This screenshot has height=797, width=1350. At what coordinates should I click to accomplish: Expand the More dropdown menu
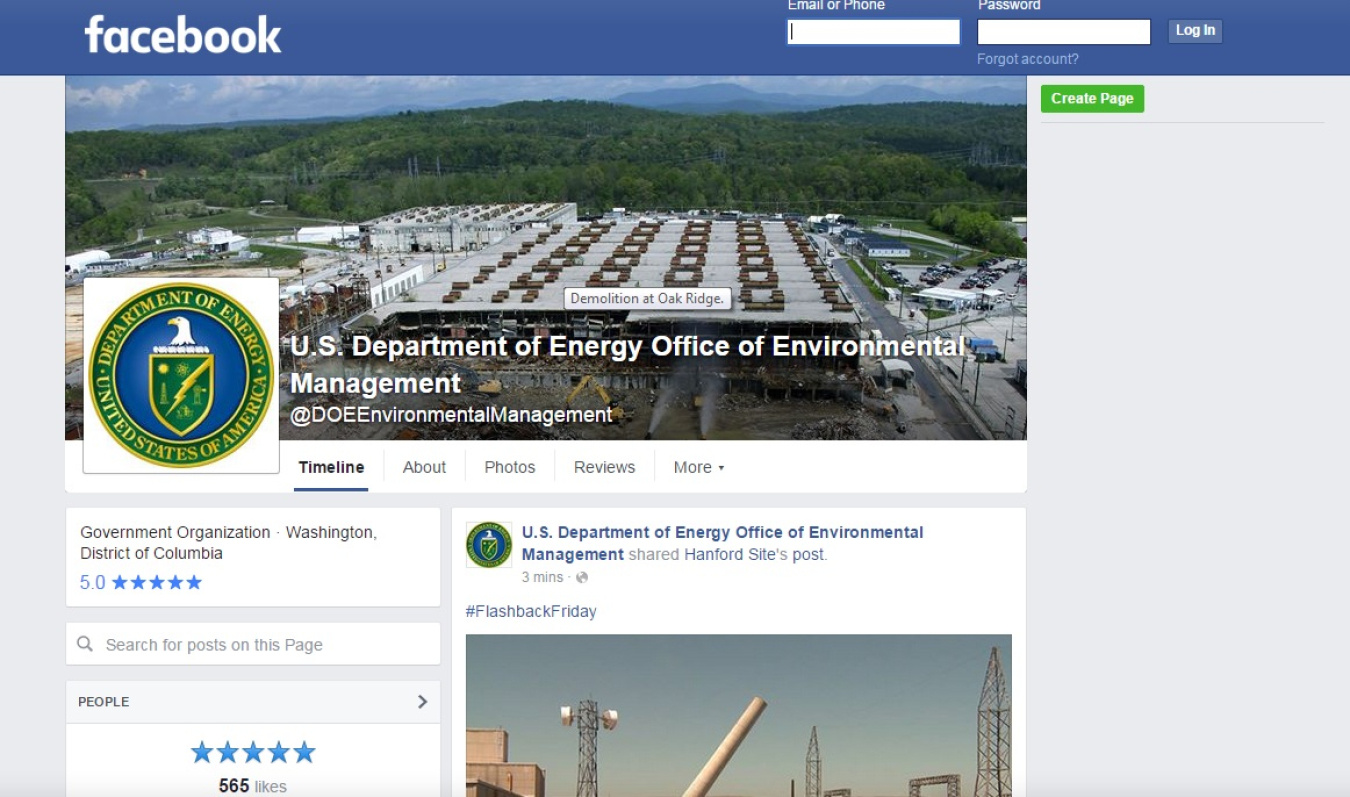698,467
